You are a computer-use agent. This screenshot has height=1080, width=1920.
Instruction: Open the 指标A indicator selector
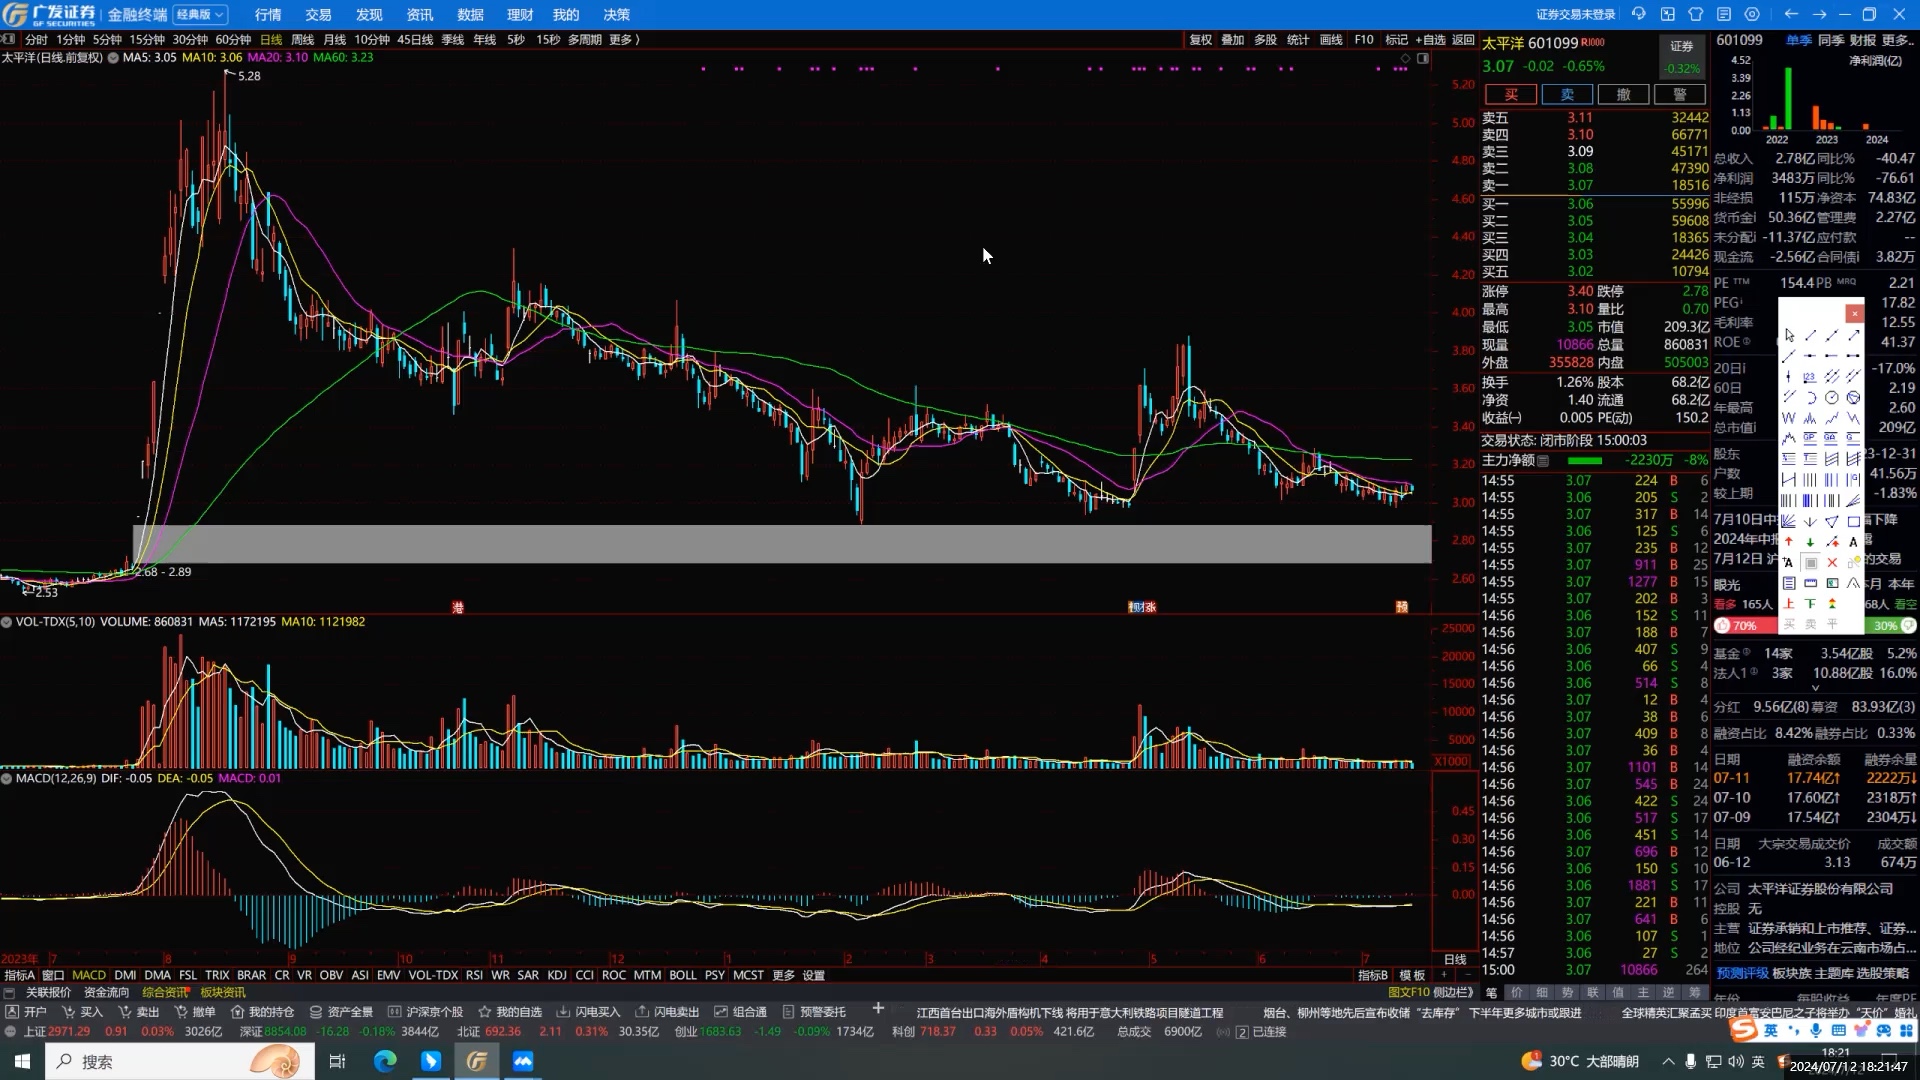click(x=19, y=975)
